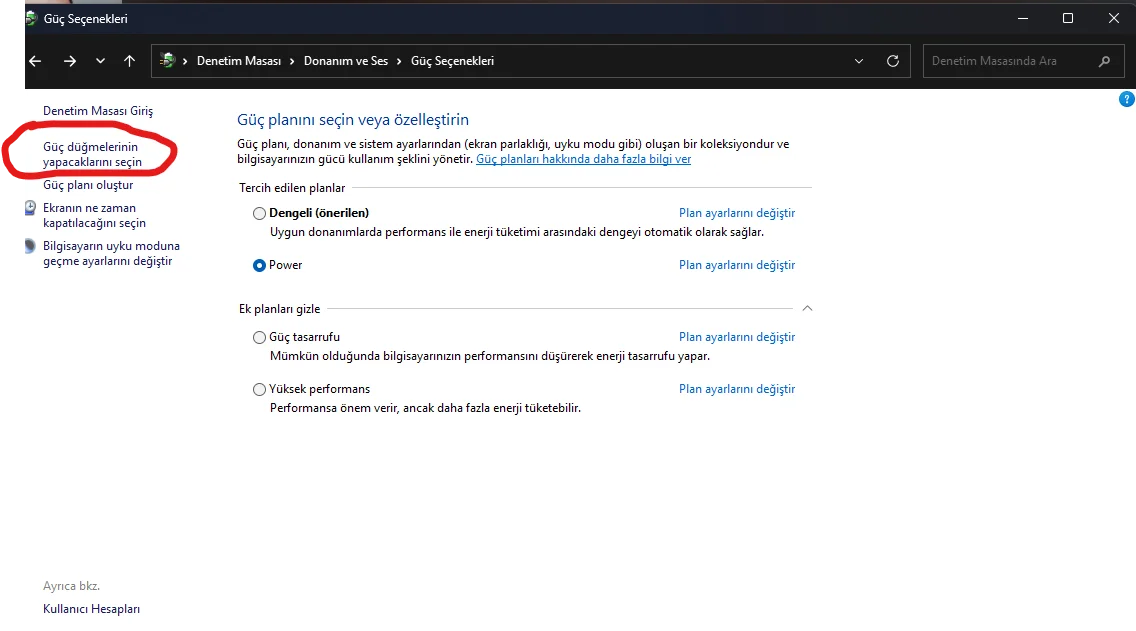This screenshot has height=631, width=1136.
Task: Open Bilgisayarın uyku moduna geçme ayarlarını değiştir
Action: [111, 254]
